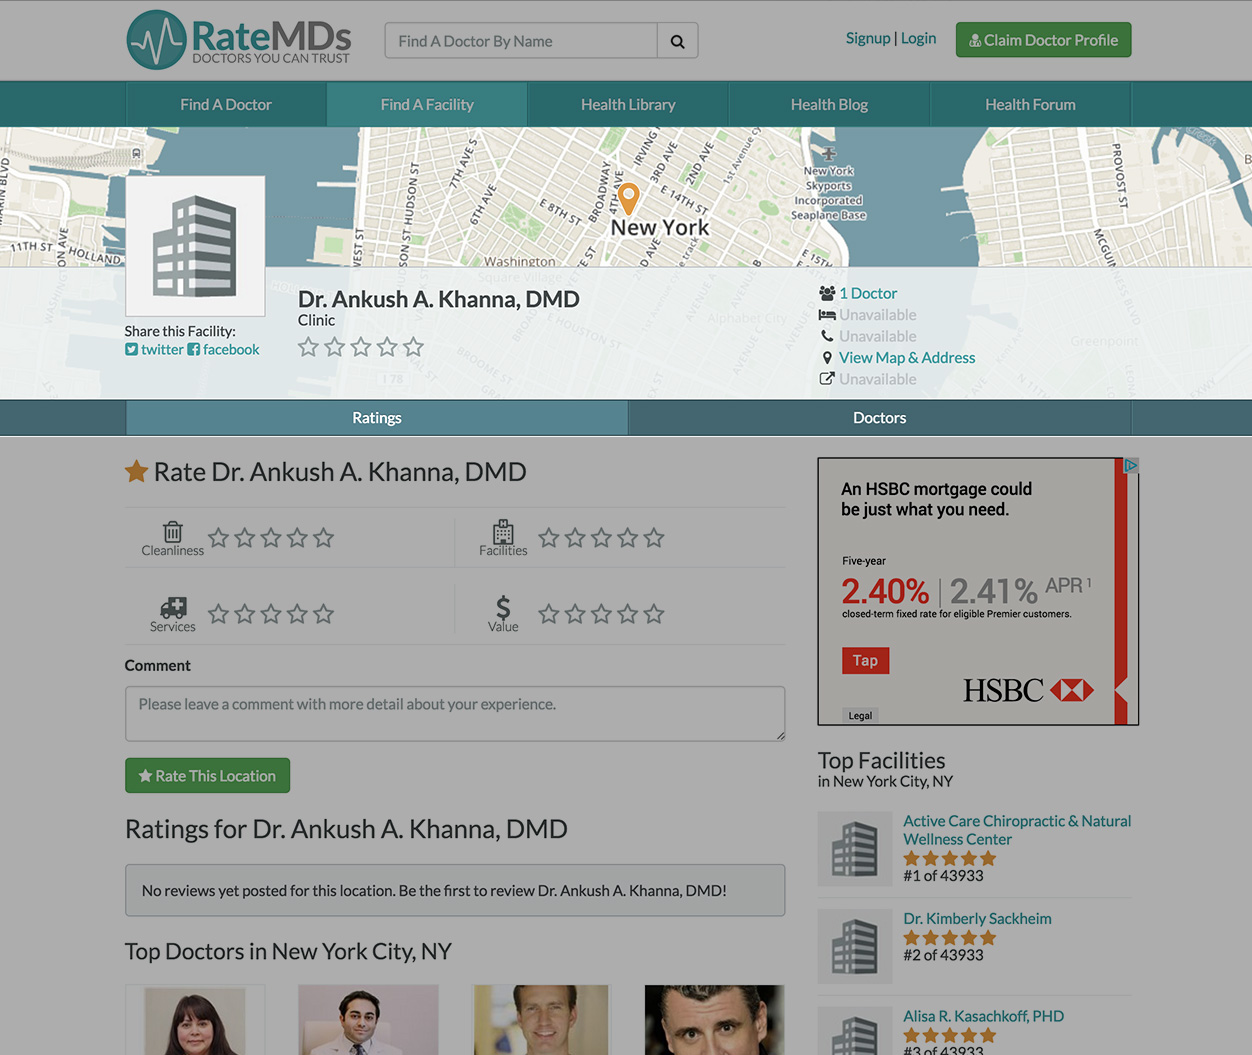Click the orange map pin on New York
The width and height of the screenshot is (1252, 1055).
click(628, 199)
